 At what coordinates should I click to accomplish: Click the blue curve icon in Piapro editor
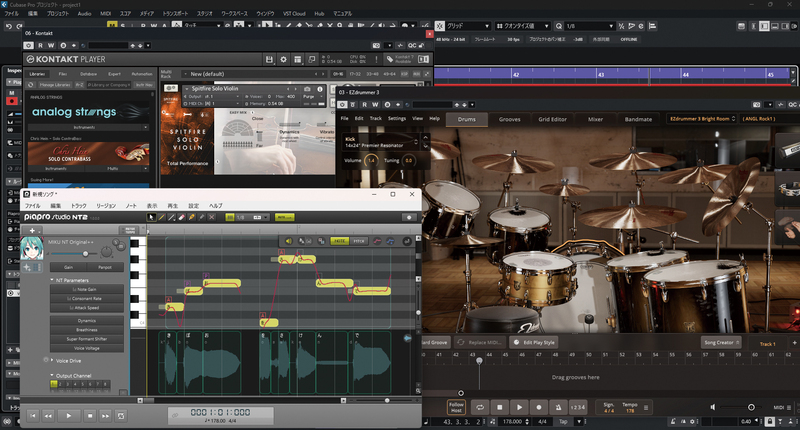point(390,241)
